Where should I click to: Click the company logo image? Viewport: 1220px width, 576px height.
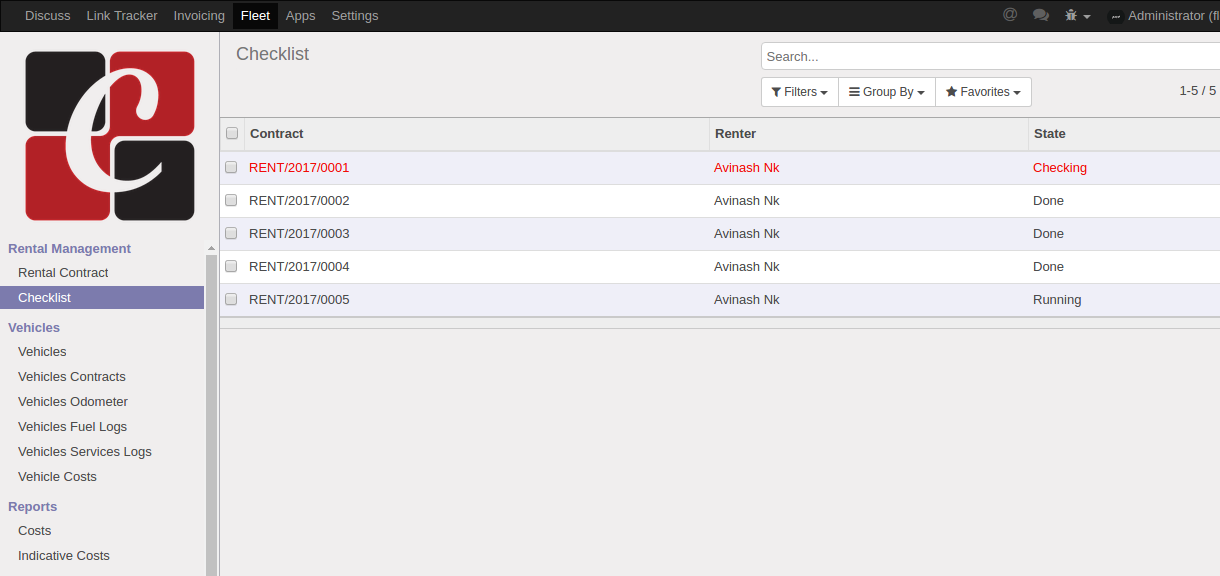tap(110, 135)
